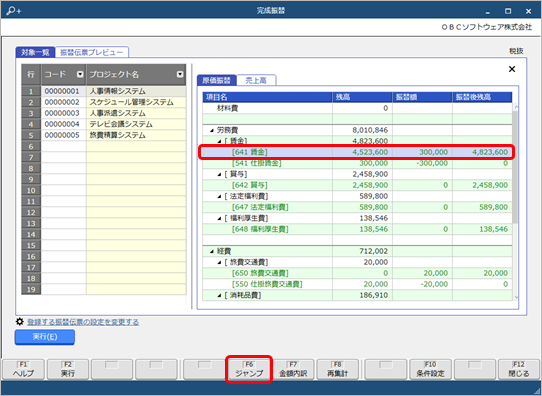Screen dimensions: 542x396
Task: Select the [650 旅費交通費] account row
Action: point(357,274)
